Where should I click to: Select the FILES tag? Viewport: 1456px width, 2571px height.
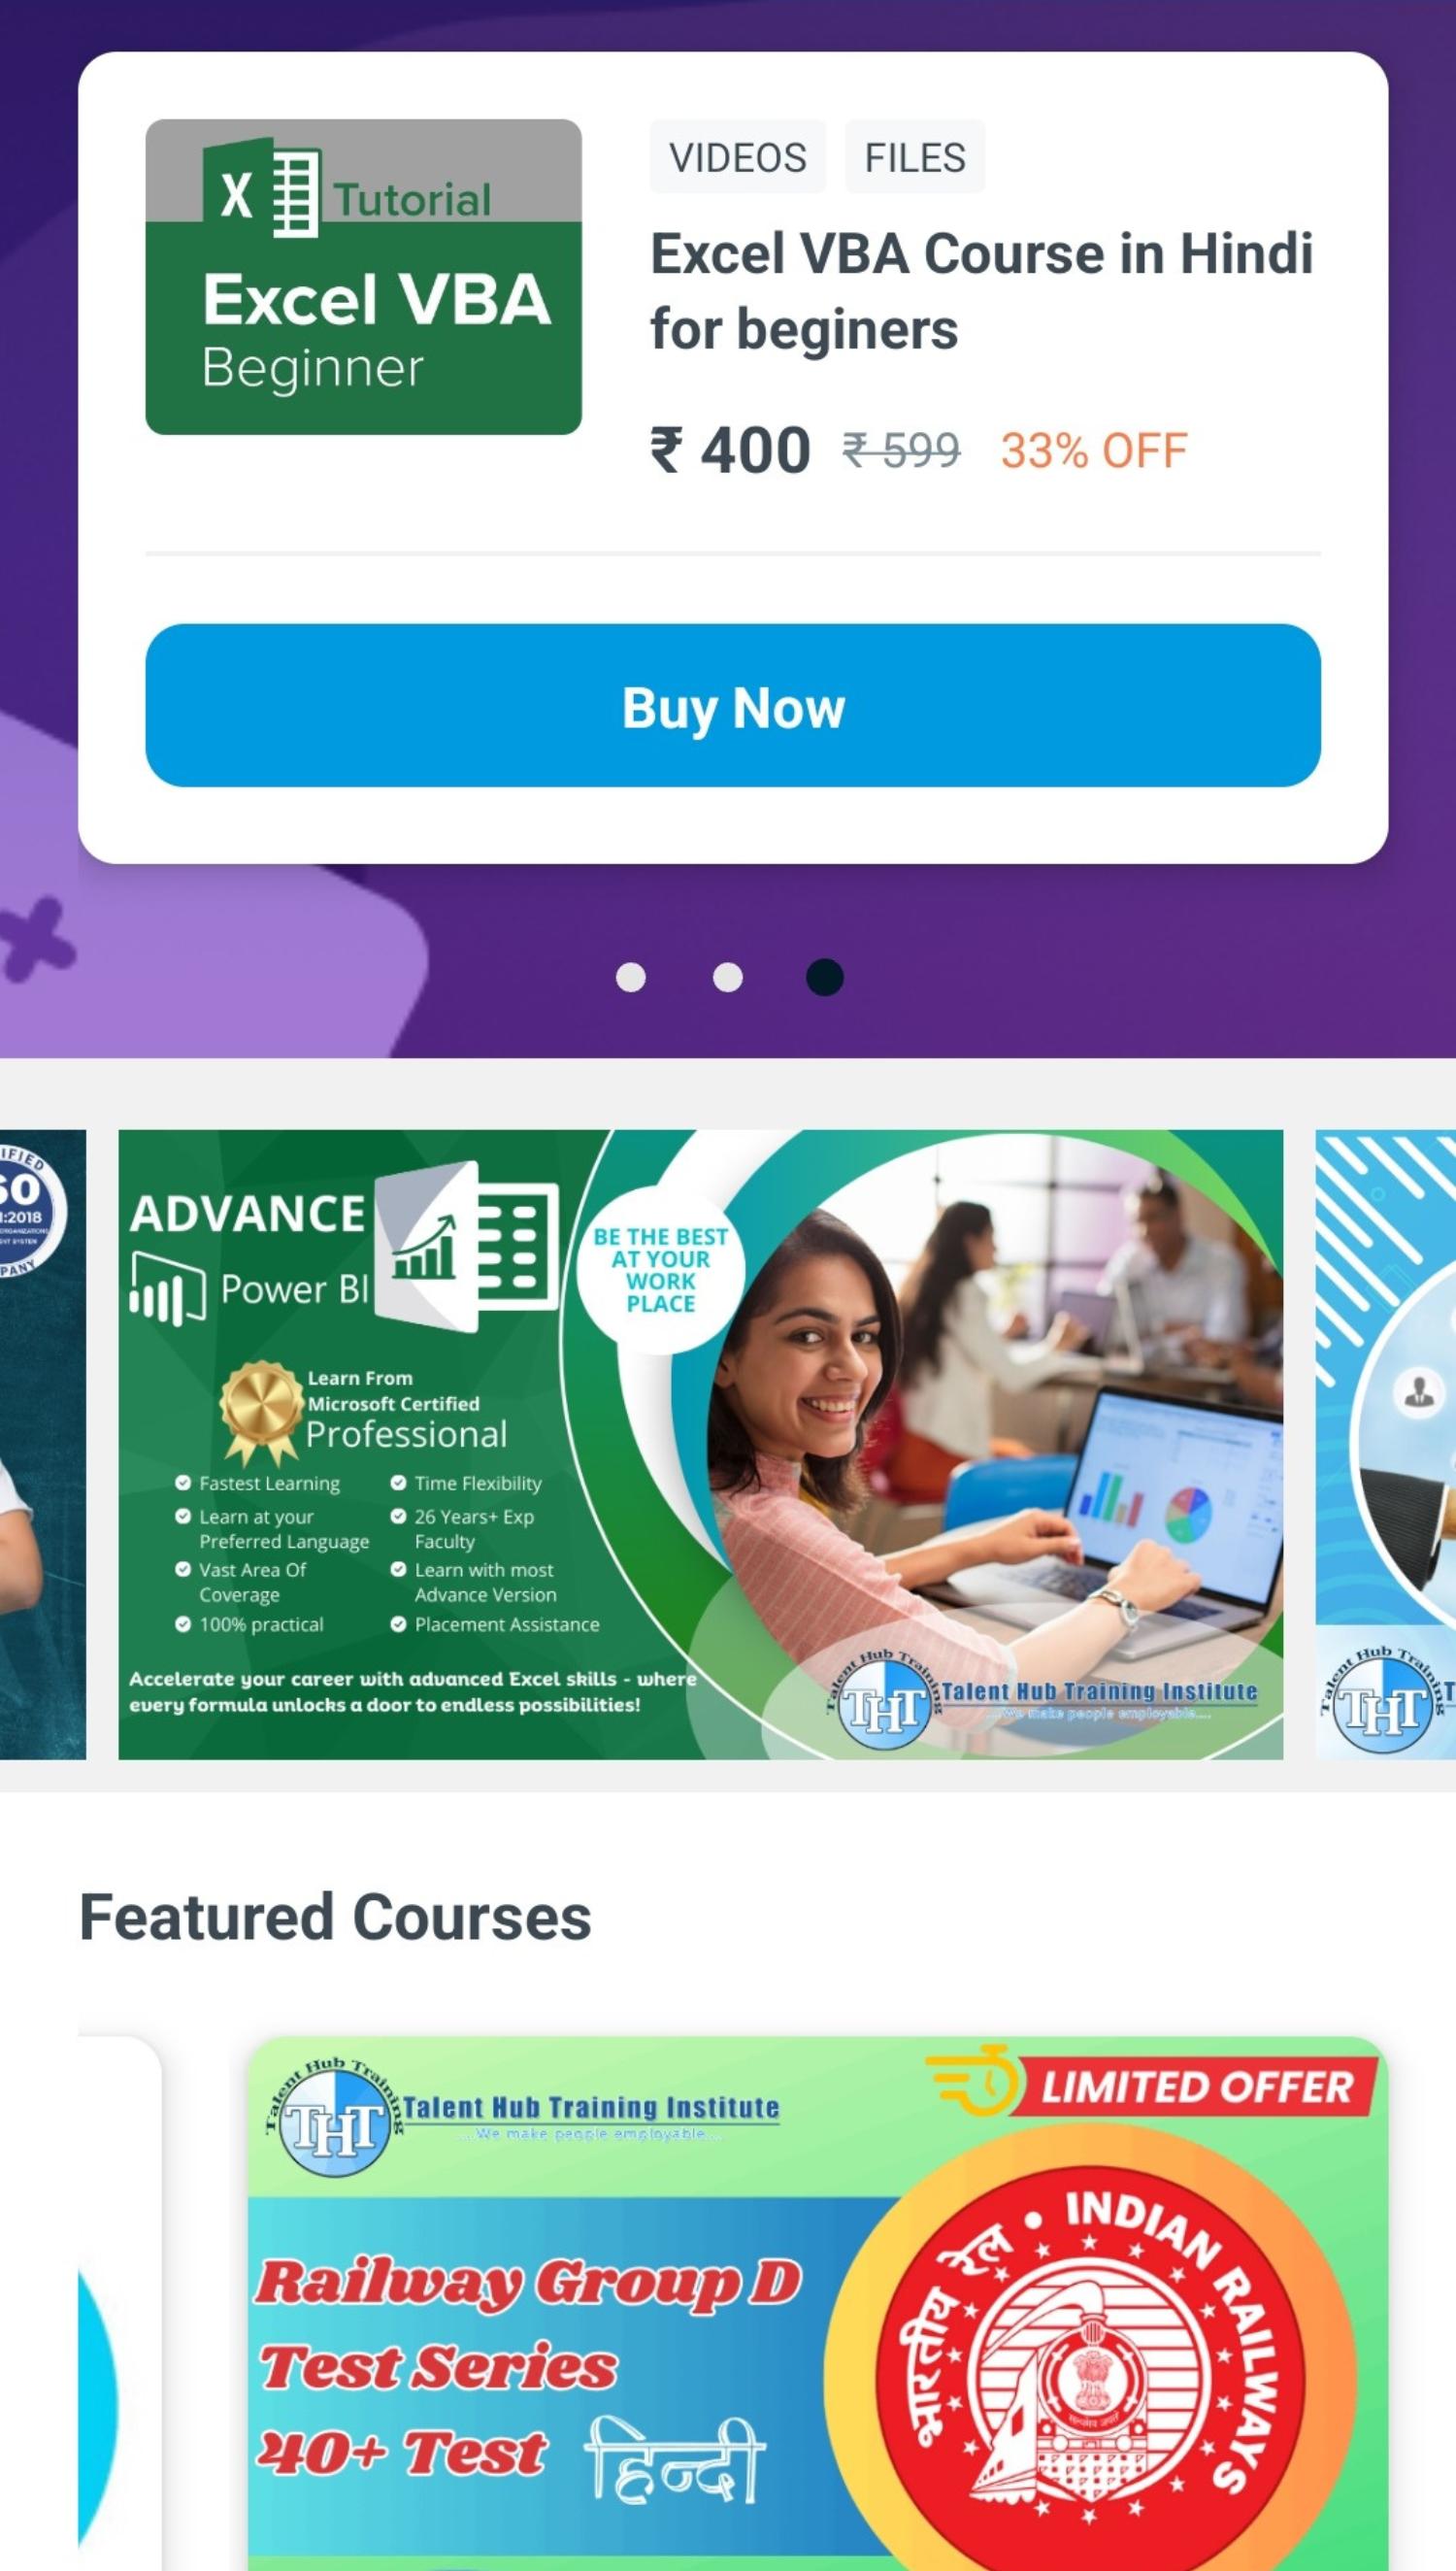pos(915,157)
